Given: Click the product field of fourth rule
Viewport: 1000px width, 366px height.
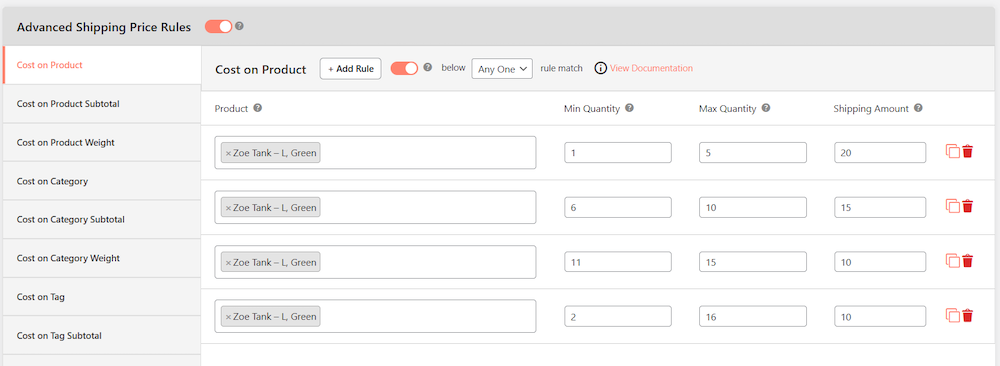Looking at the screenshot, I should pos(376,316).
